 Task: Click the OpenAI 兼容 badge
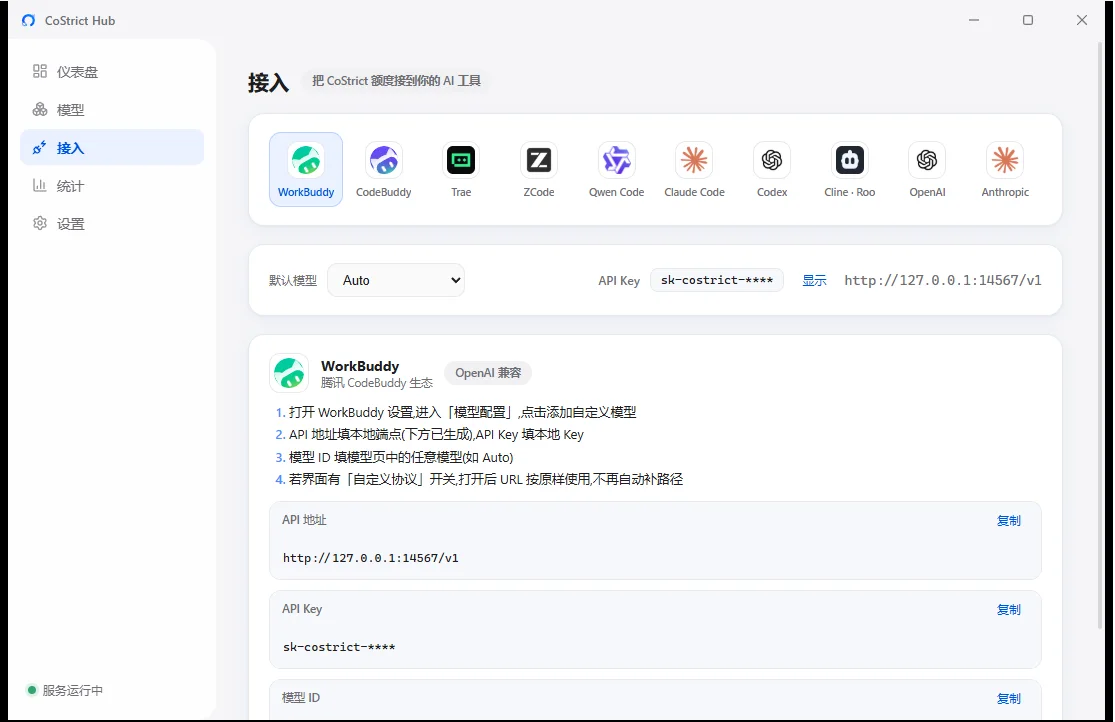(x=488, y=373)
